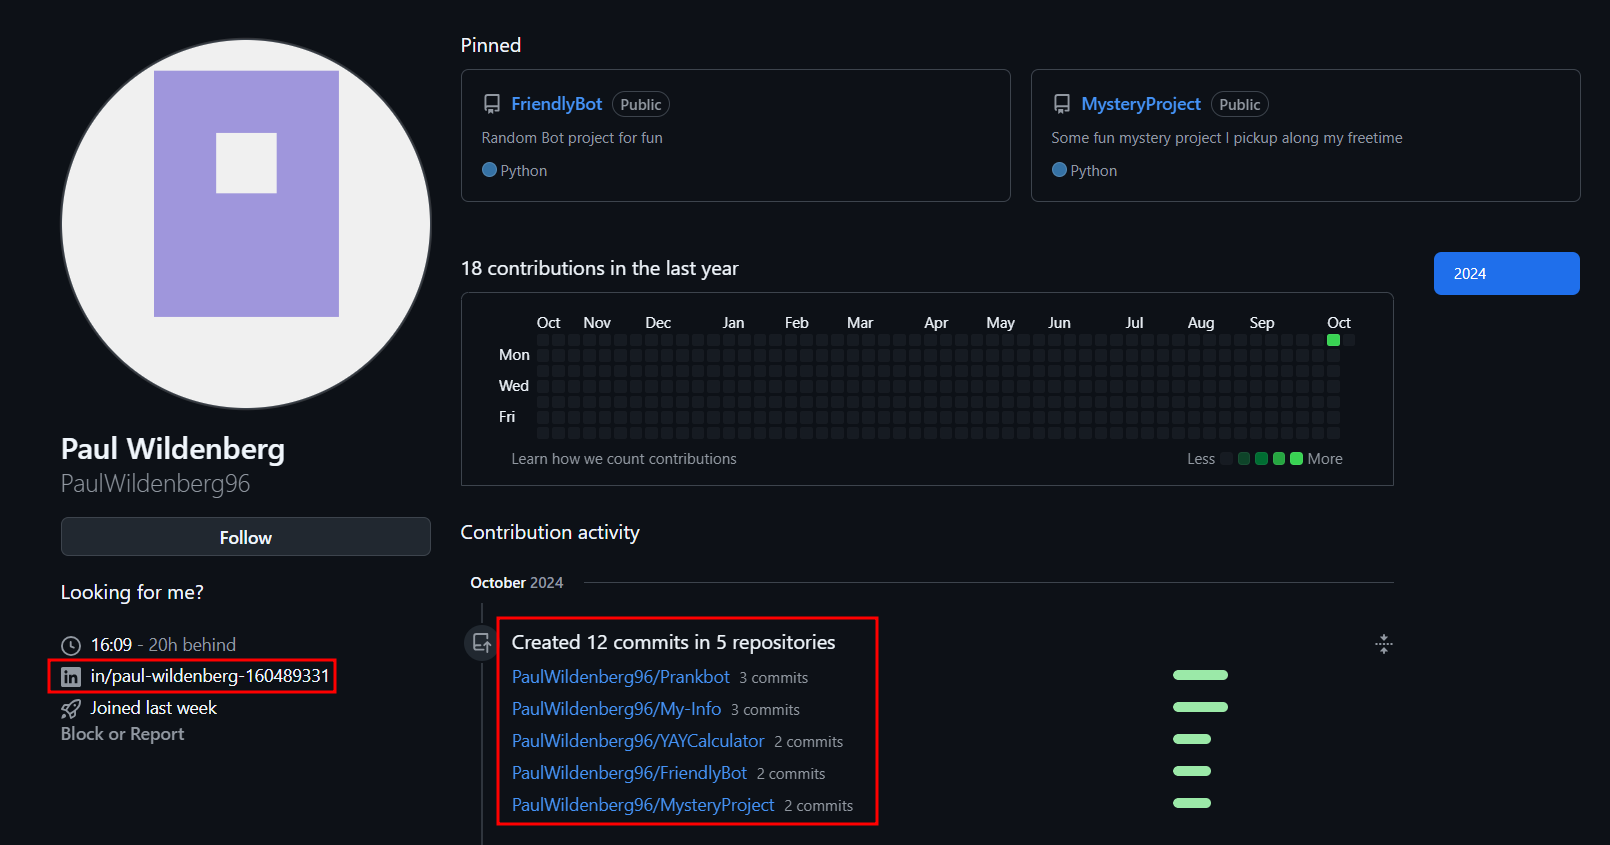Click the FriendlyBot commit progress bar

(1191, 771)
